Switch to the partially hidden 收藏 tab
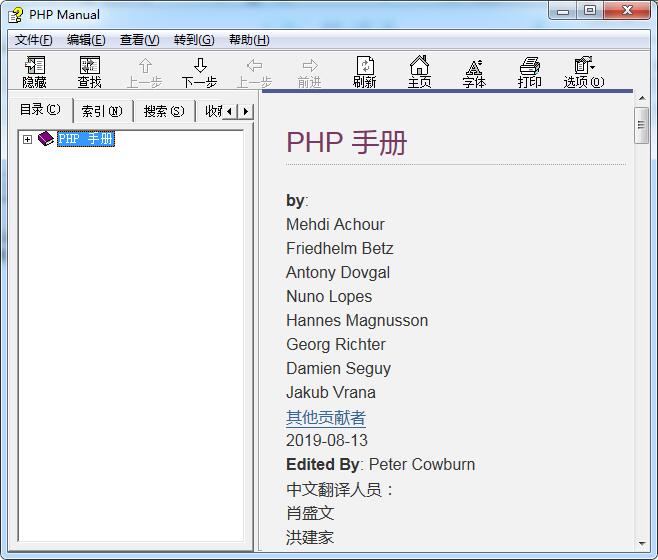 tap(213, 111)
